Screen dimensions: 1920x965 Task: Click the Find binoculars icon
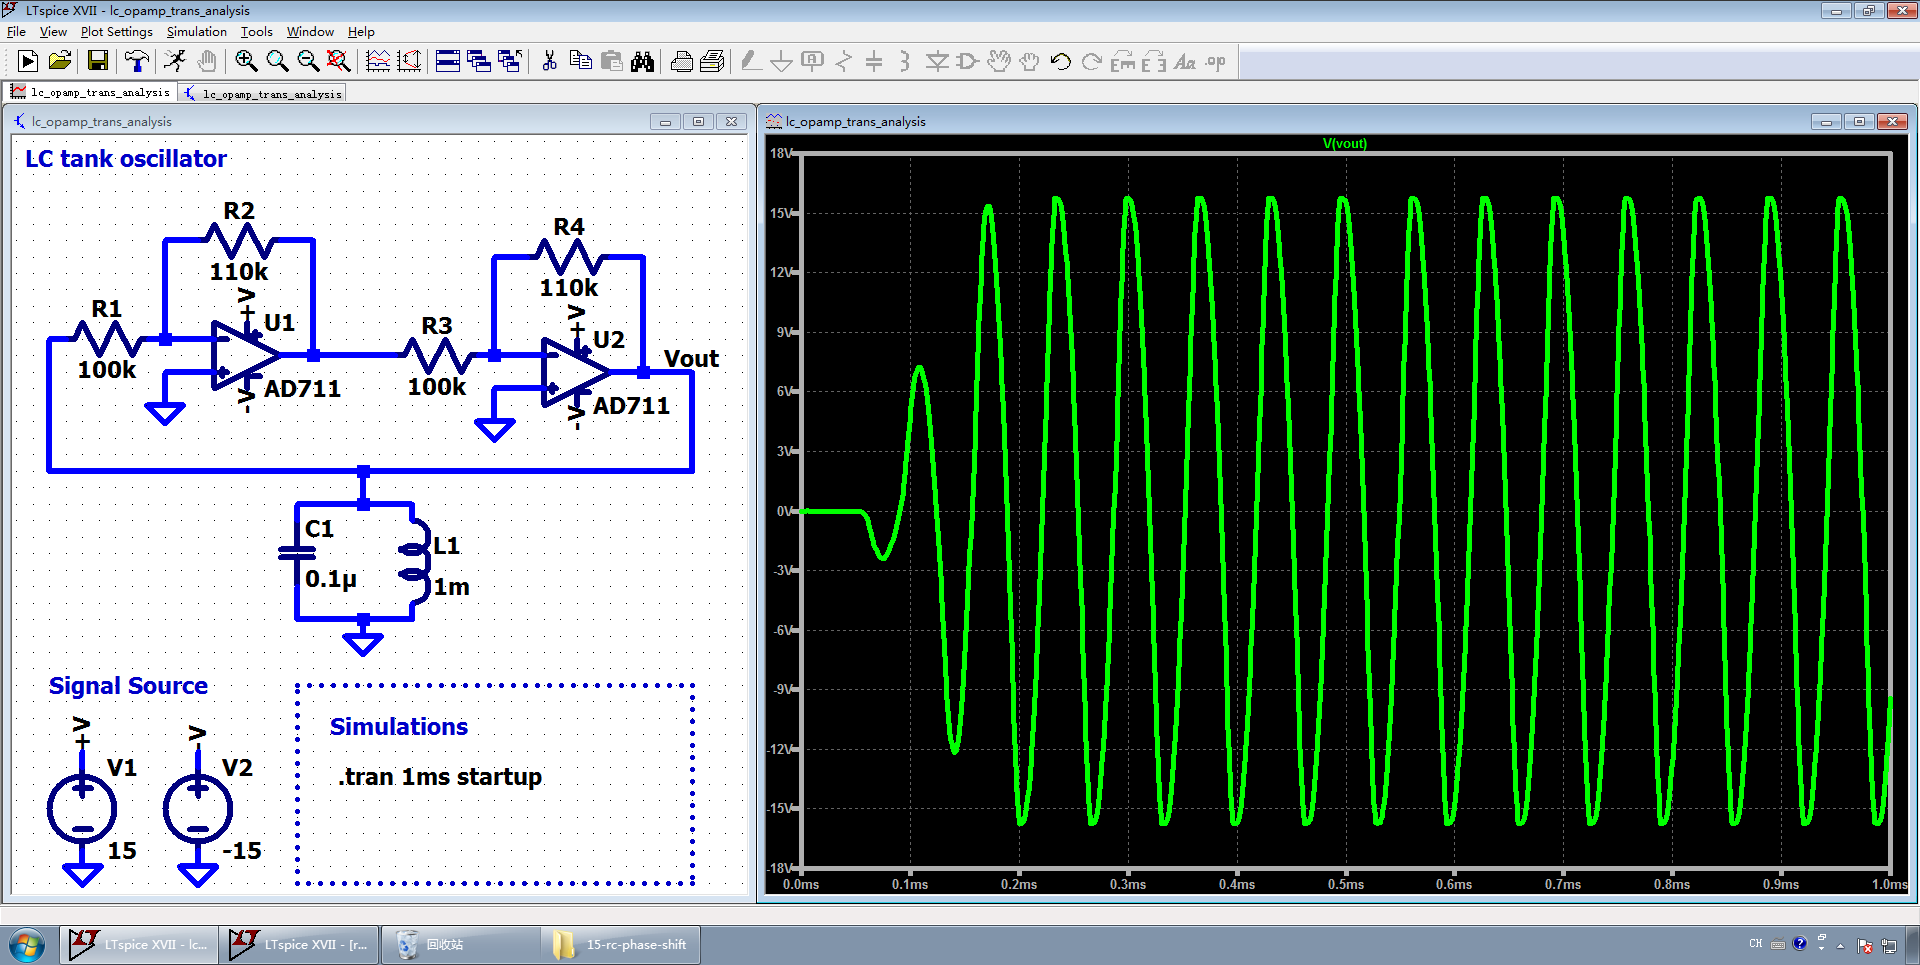coord(642,62)
